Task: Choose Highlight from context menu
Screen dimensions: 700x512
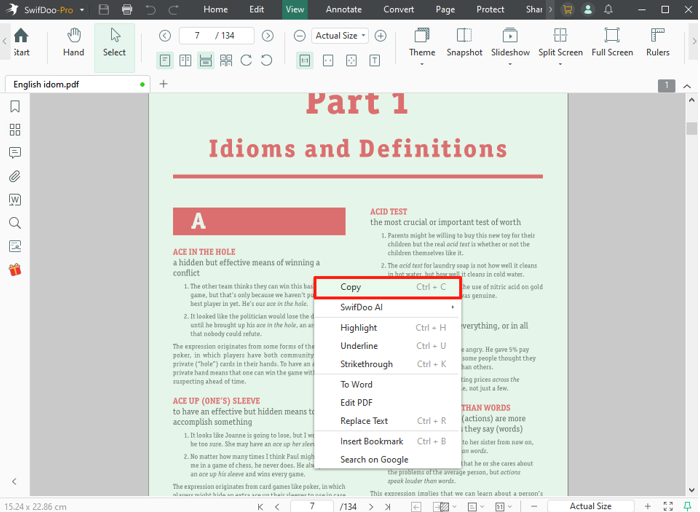Action: pos(387,328)
